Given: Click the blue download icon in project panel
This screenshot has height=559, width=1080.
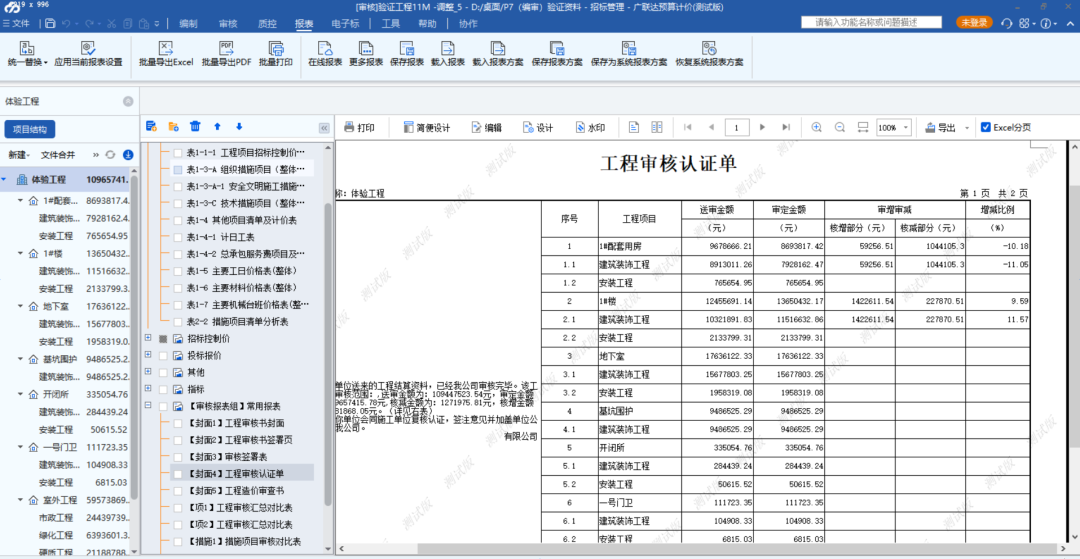Looking at the screenshot, I should pyautogui.click(x=127, y=155).
